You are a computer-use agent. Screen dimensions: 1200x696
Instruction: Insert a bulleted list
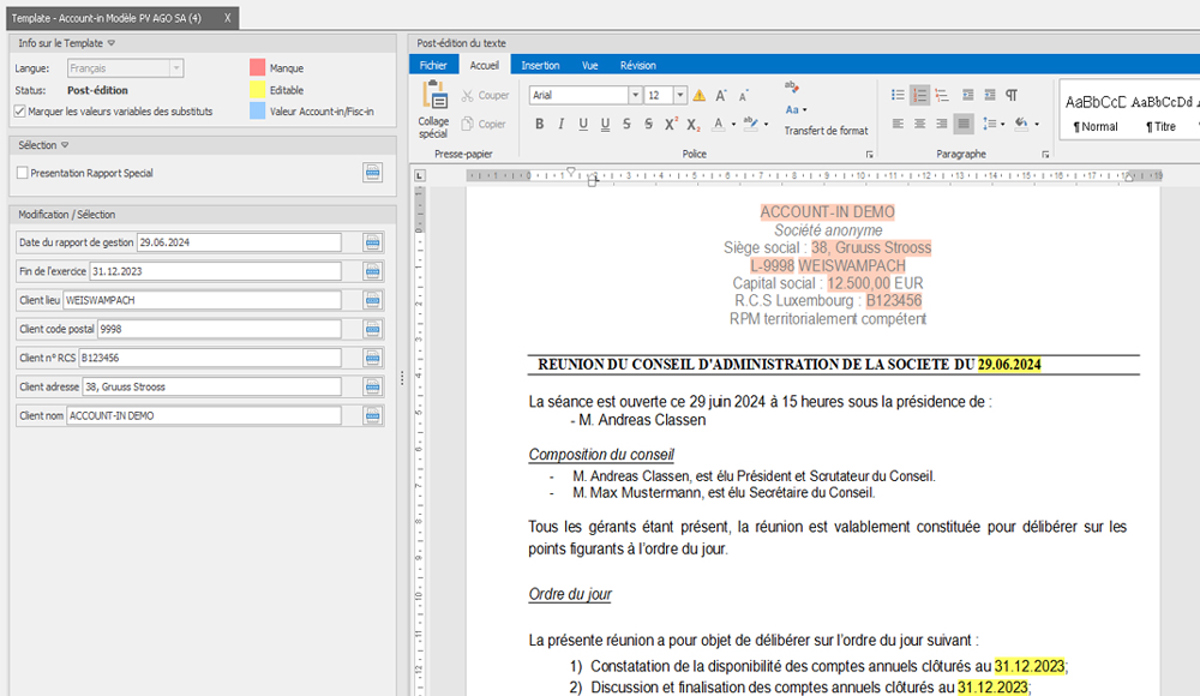coord(898,95)
